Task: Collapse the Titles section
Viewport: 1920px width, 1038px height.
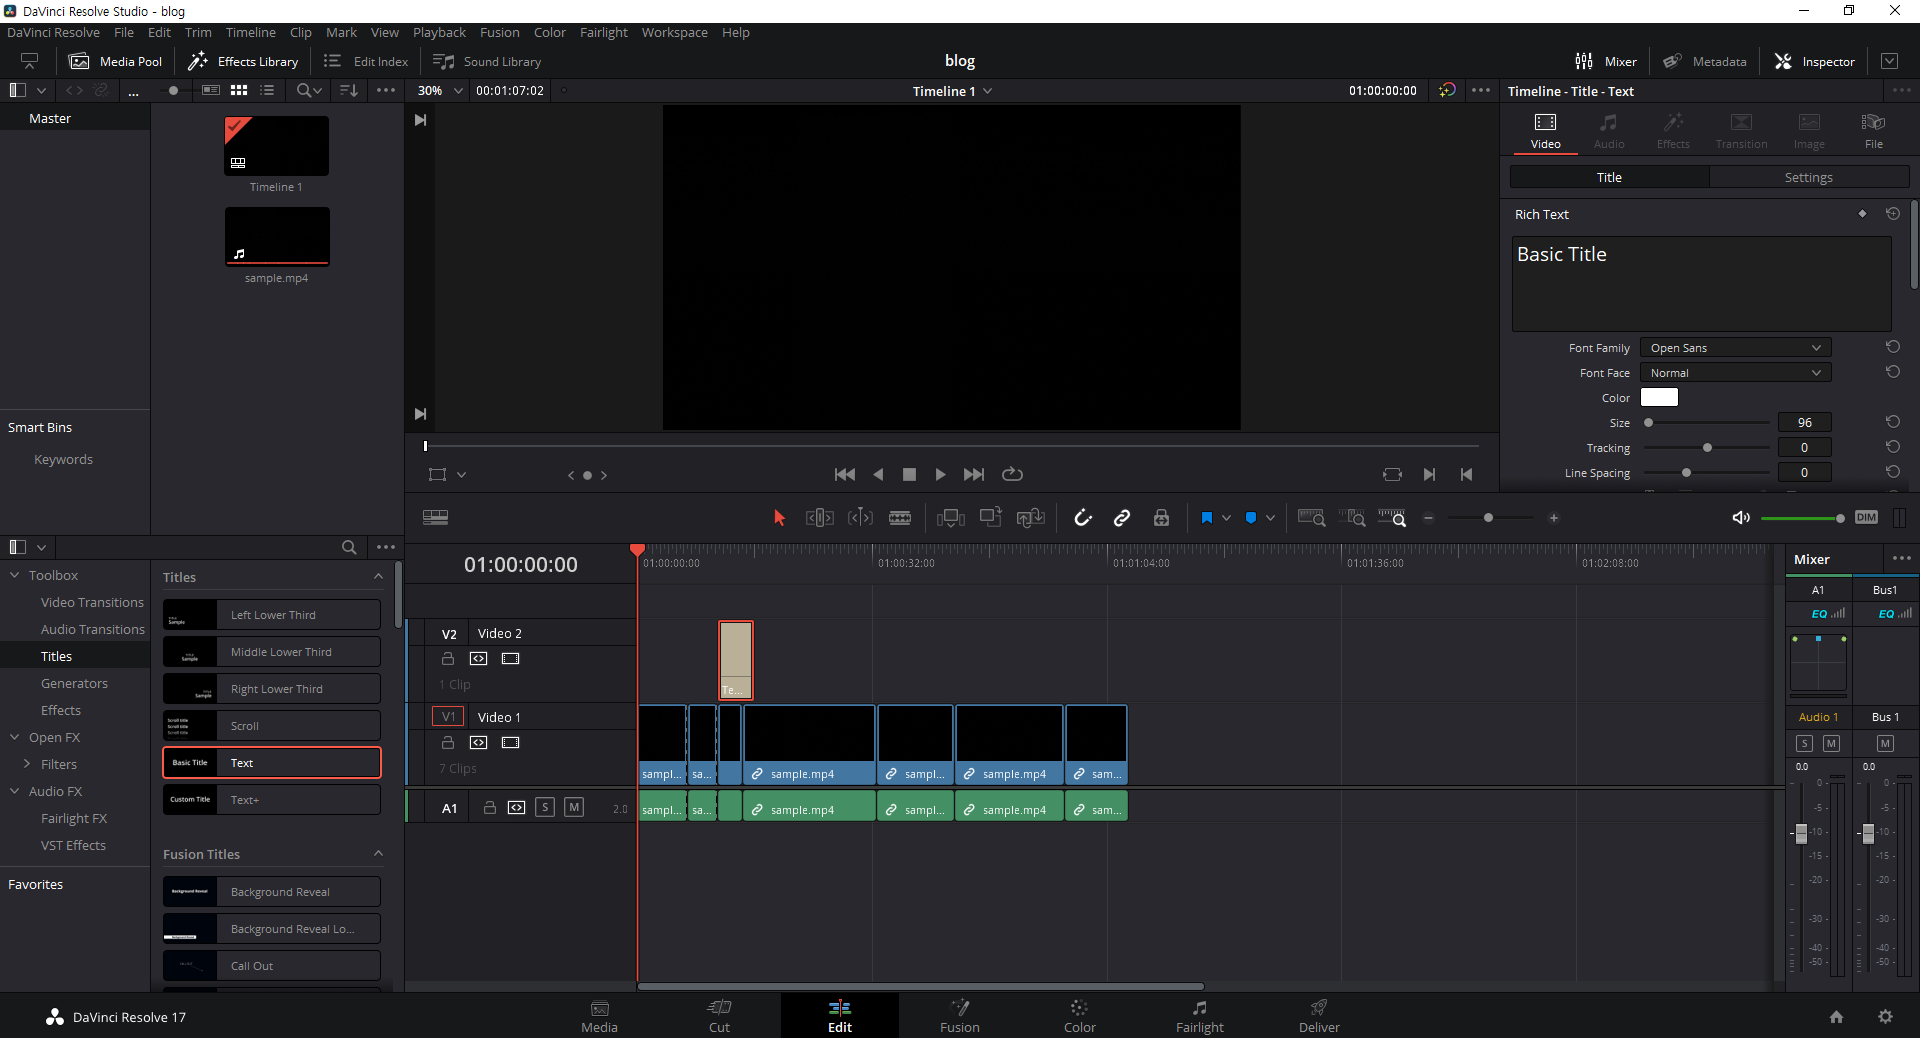Action: tap(378, 577)
